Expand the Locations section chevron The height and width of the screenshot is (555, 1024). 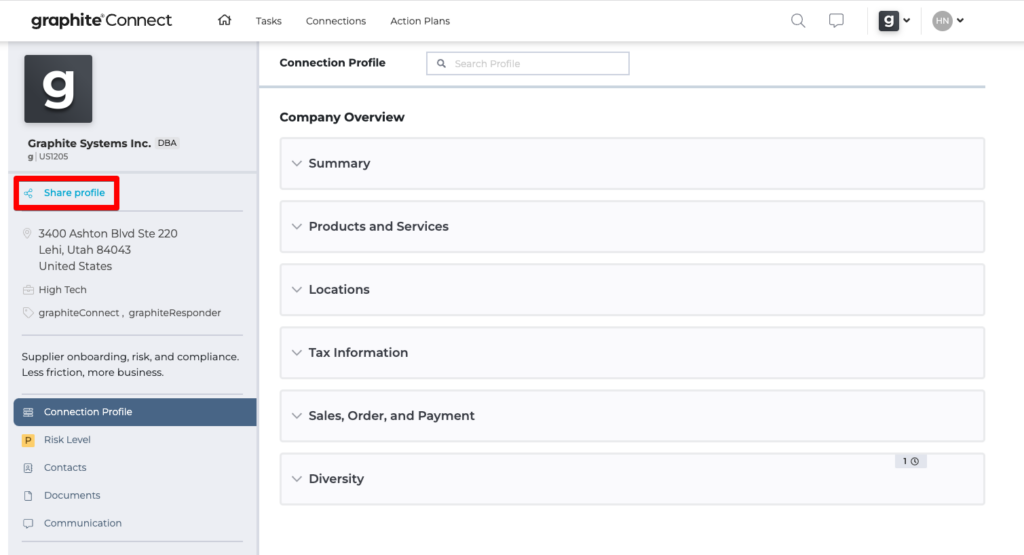click(296, 289)
